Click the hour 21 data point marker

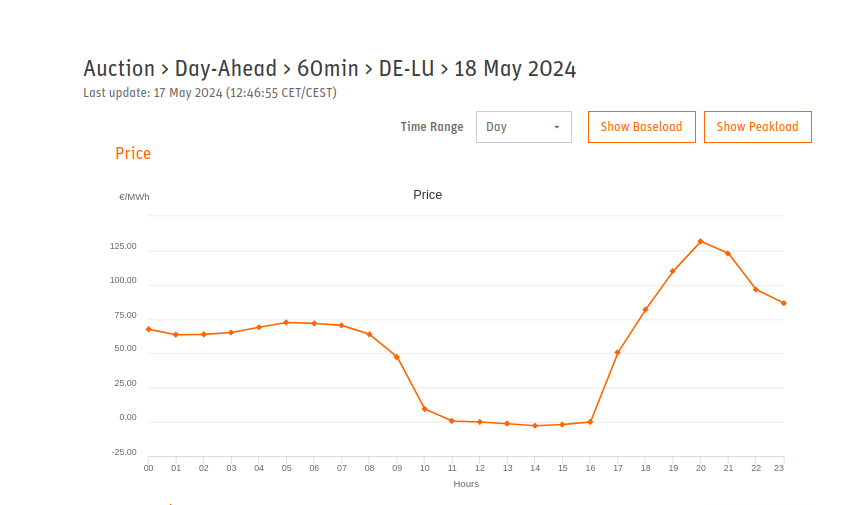click(728, 254)
